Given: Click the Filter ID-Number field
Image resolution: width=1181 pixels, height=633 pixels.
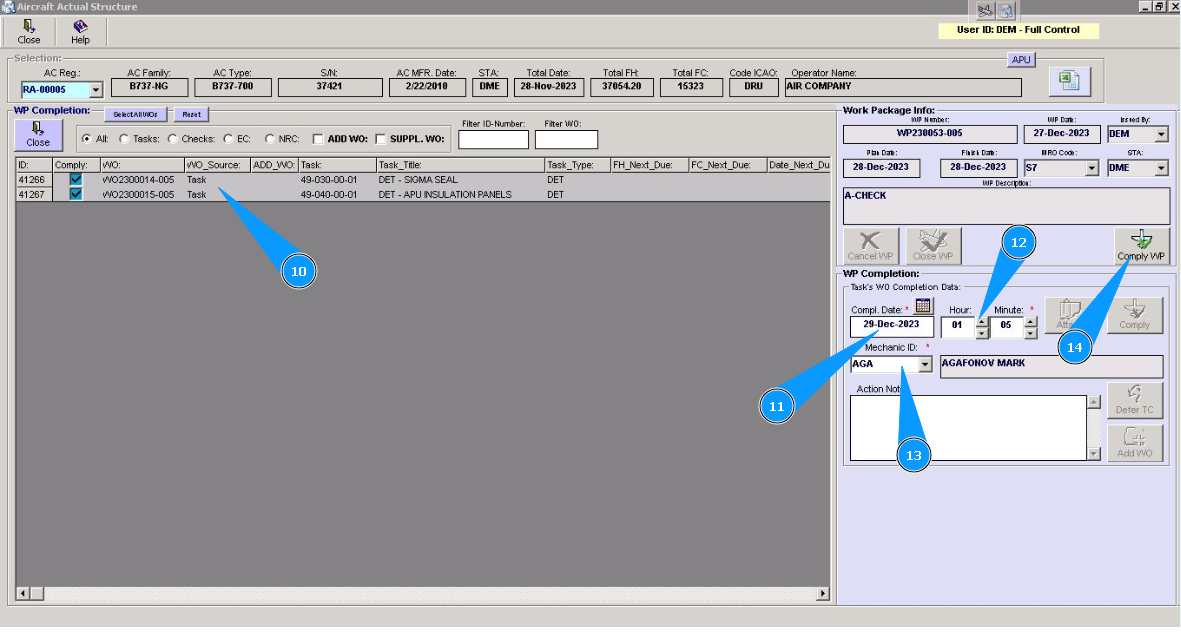Looking at the screenshot, I should [x=493, y=139].
